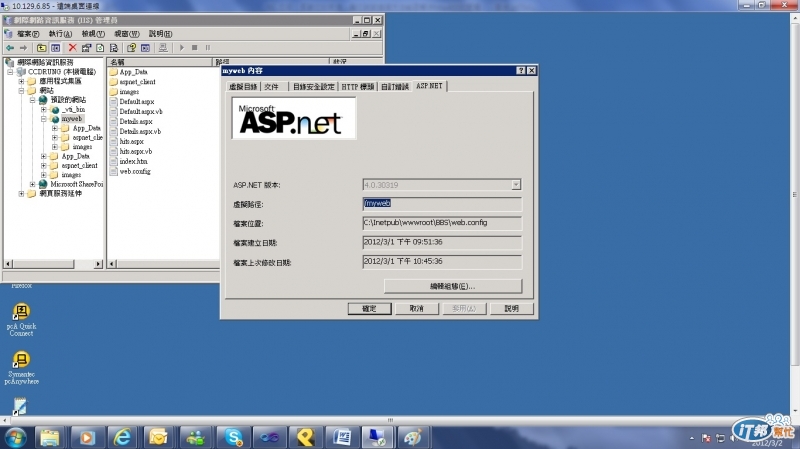Open Properties via the toolbar icon
The width and height of the screenshot is (800, 449).
(86, 48)
